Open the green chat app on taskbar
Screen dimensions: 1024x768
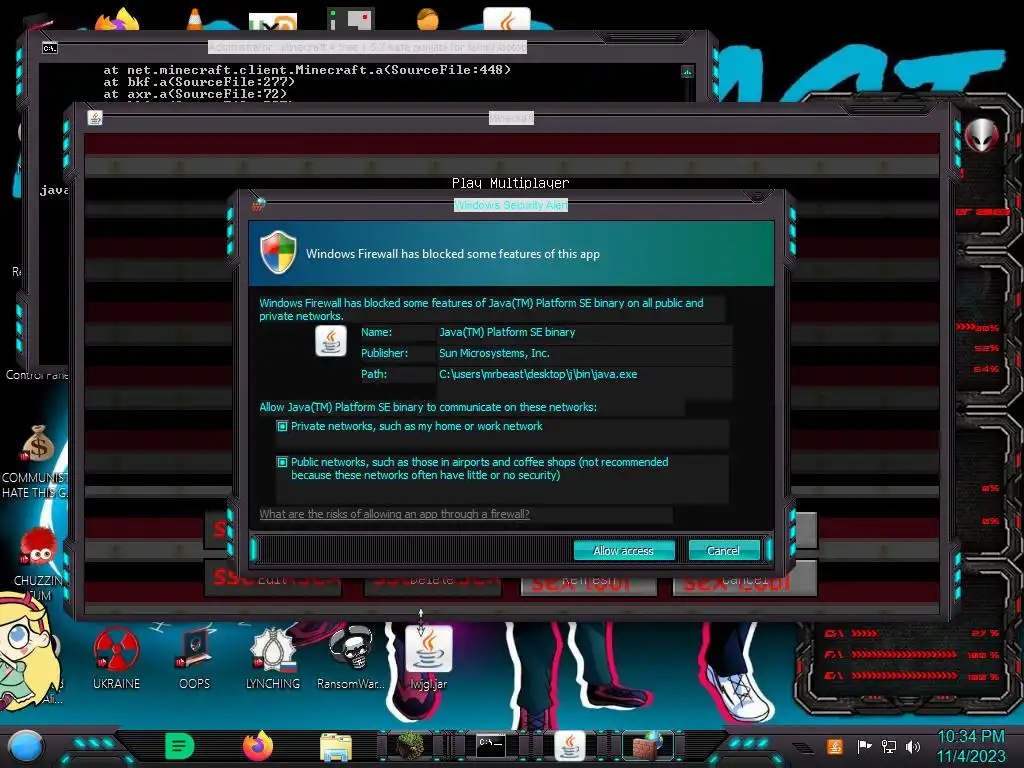[180, 746]
